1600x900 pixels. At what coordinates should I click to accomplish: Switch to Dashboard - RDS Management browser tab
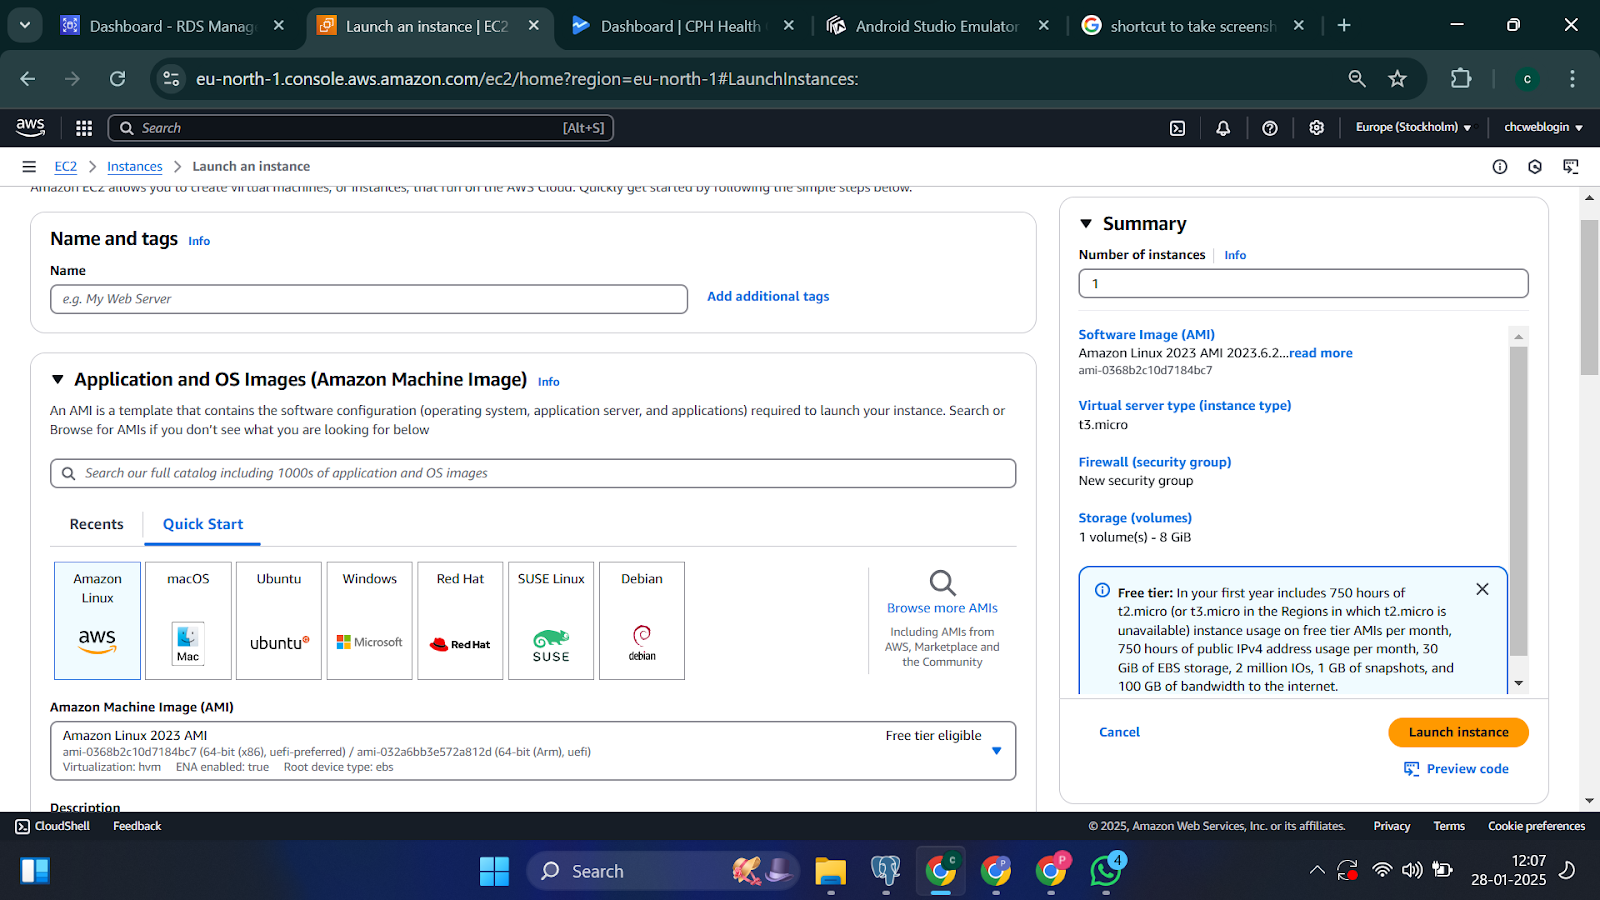tap(172, 26)
